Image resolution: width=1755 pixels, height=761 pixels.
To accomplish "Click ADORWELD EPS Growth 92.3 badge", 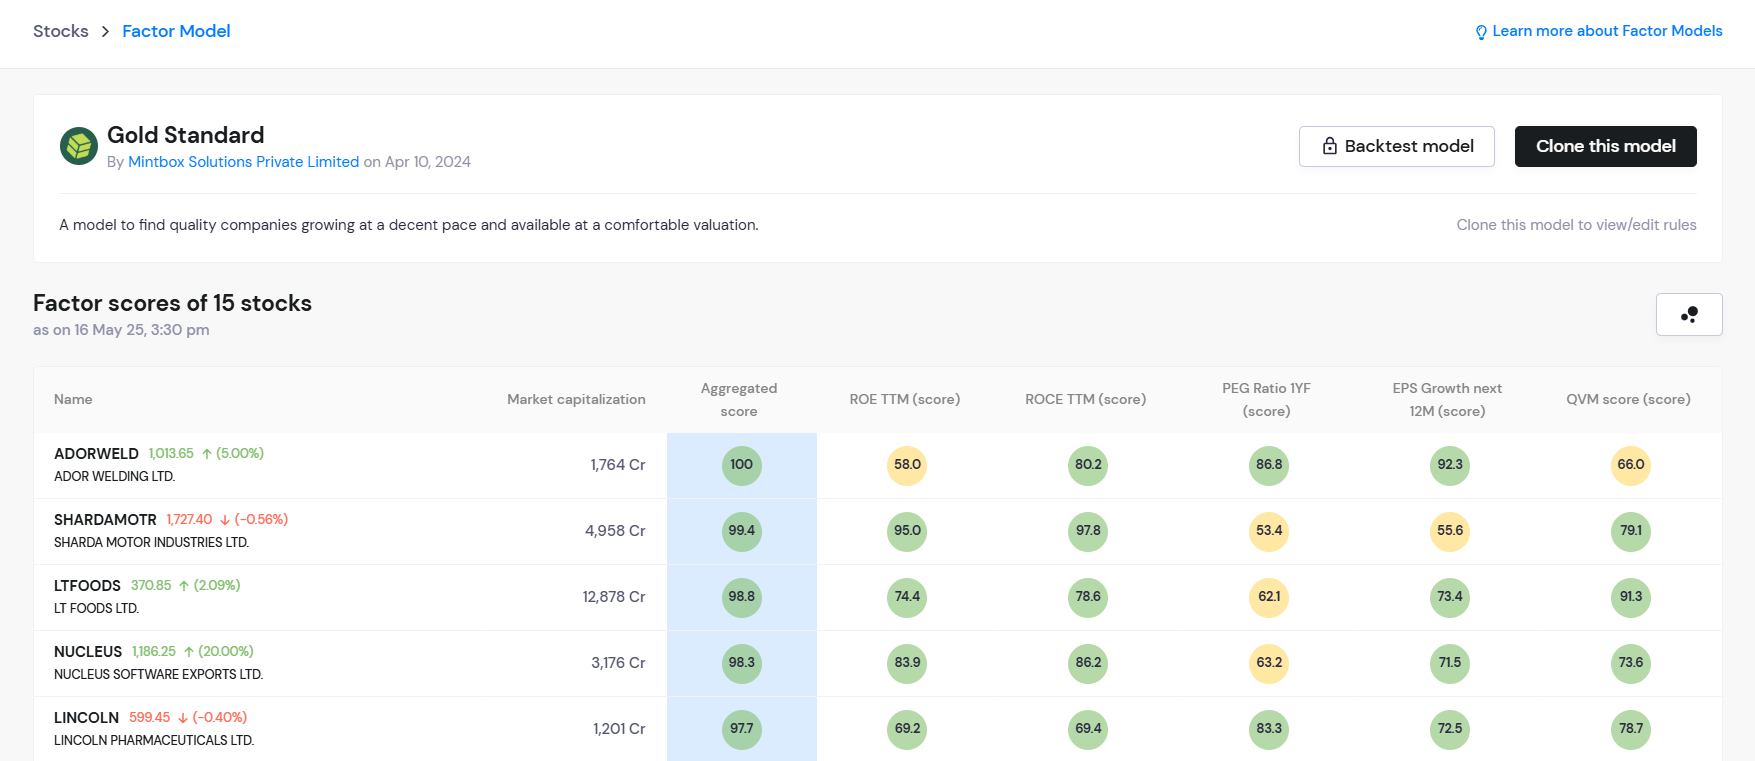I will pyautogui.click(x=1450, y=465).
